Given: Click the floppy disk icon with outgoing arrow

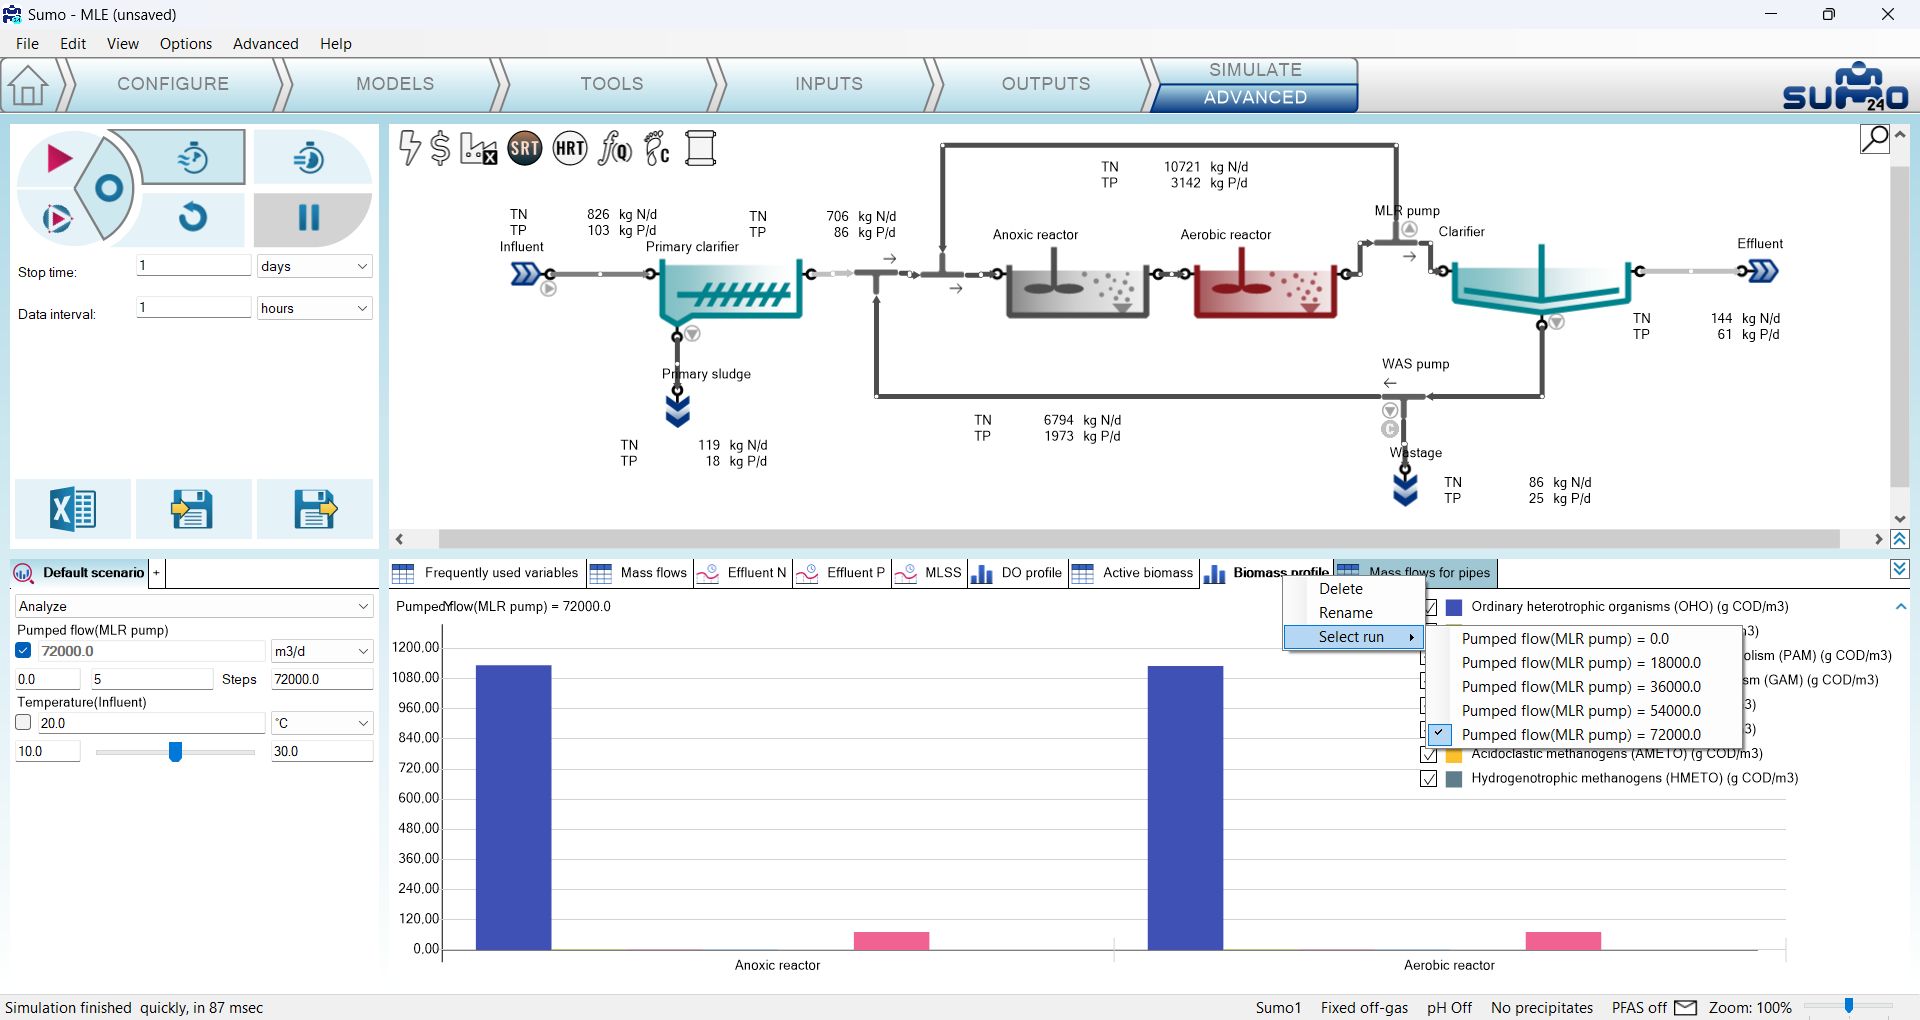Looking at the screenshot, I should tap(315, 509).
